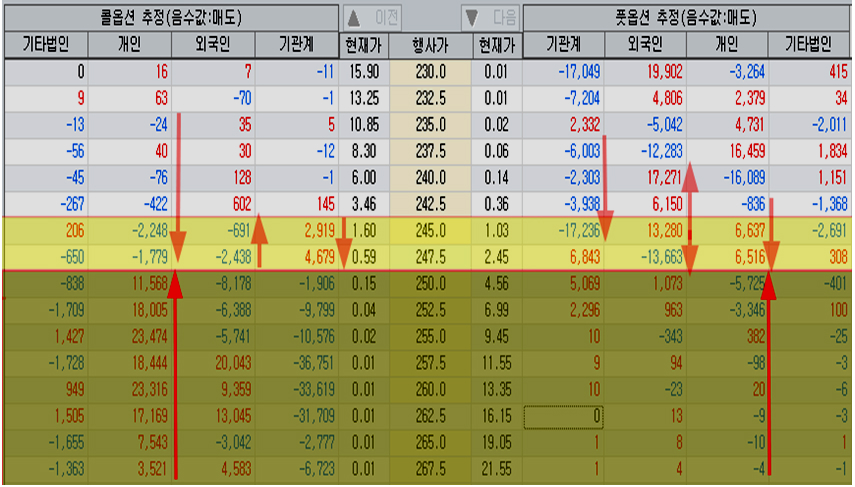Select the 247.5 strike price cell
The image size is (855, 487).
(430, 256)
